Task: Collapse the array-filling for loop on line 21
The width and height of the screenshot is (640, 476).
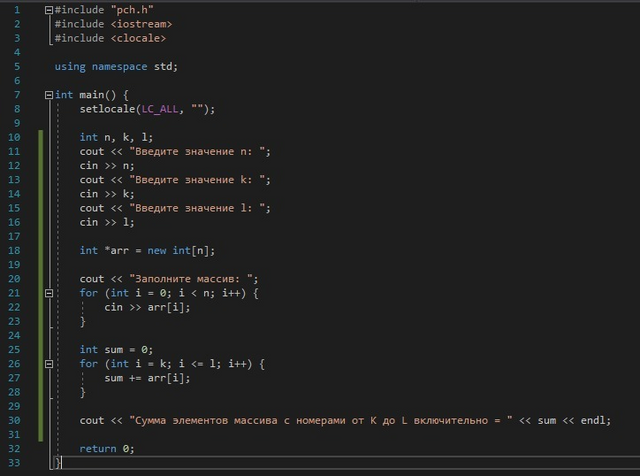Action: (x=49, y=293)
